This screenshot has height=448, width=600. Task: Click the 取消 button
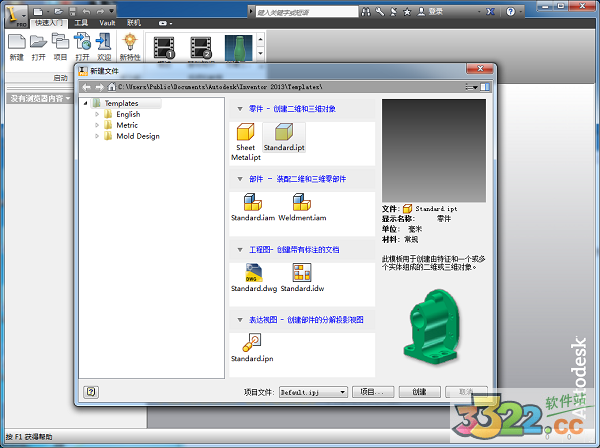point(466,392)
